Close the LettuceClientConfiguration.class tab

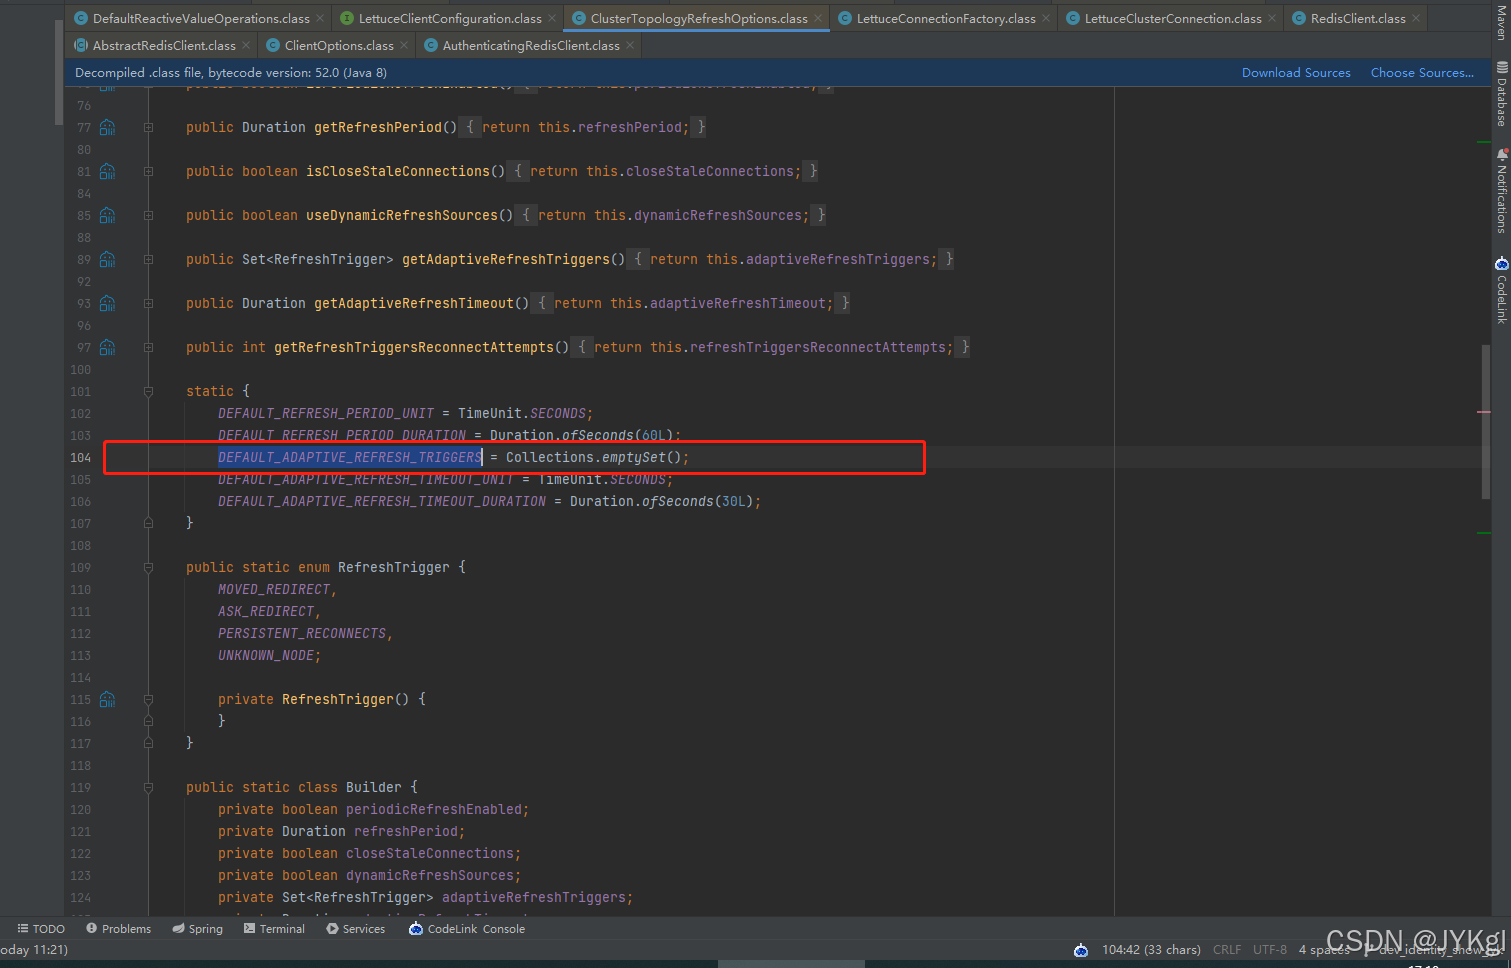[552, 18]
